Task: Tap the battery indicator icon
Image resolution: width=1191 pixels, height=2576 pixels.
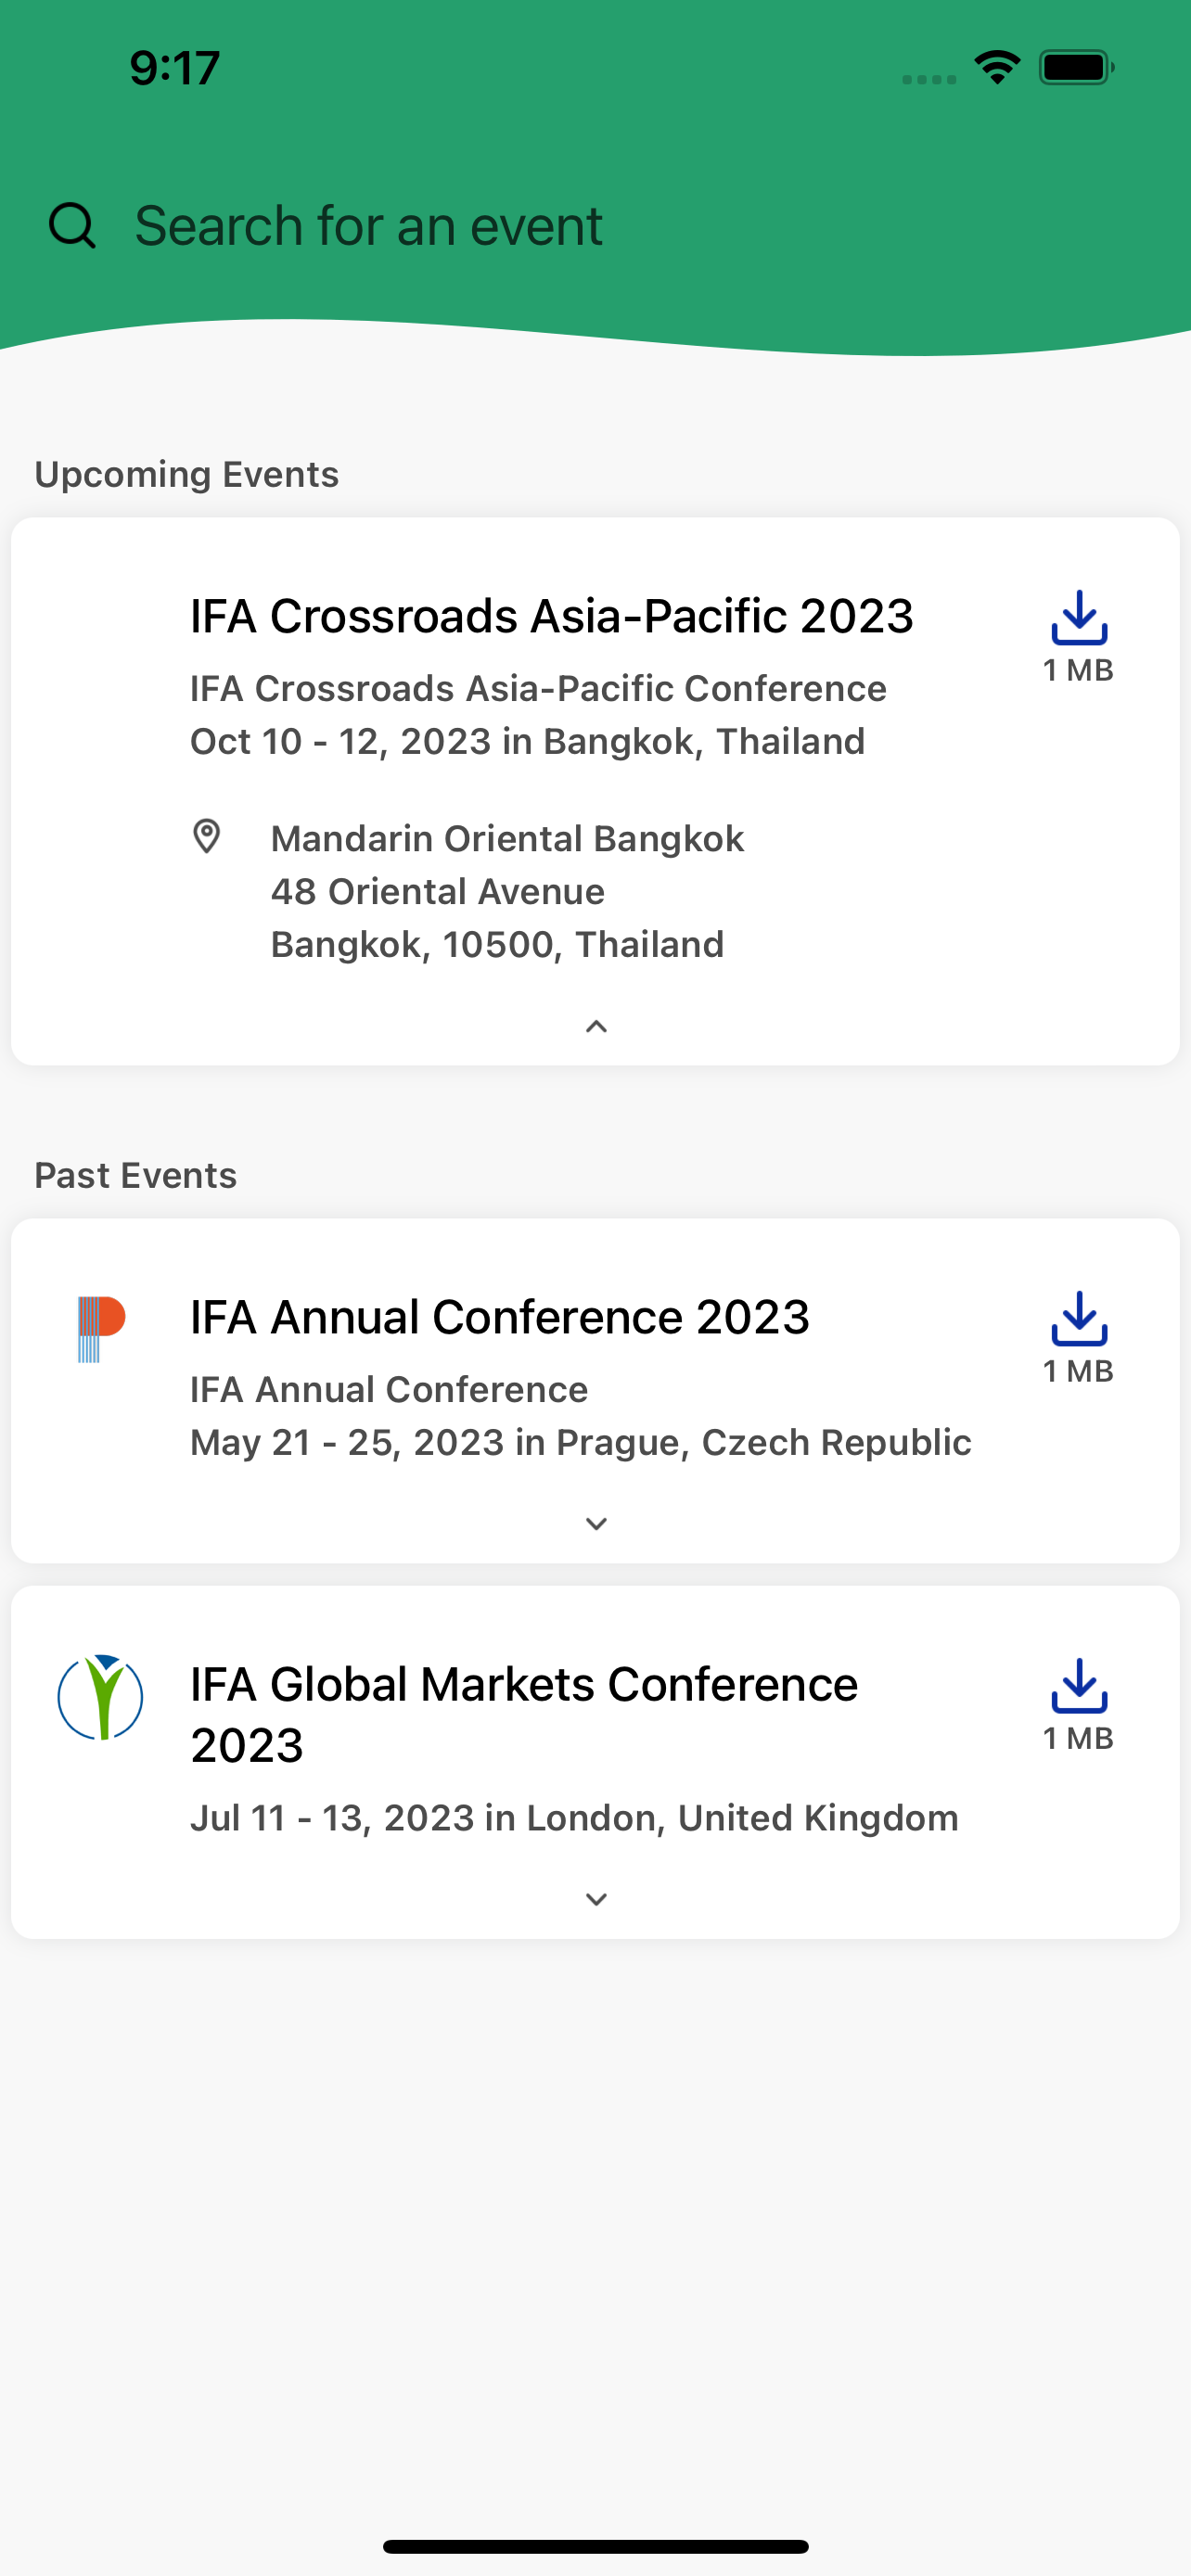Action: [x=1077, y=68]
